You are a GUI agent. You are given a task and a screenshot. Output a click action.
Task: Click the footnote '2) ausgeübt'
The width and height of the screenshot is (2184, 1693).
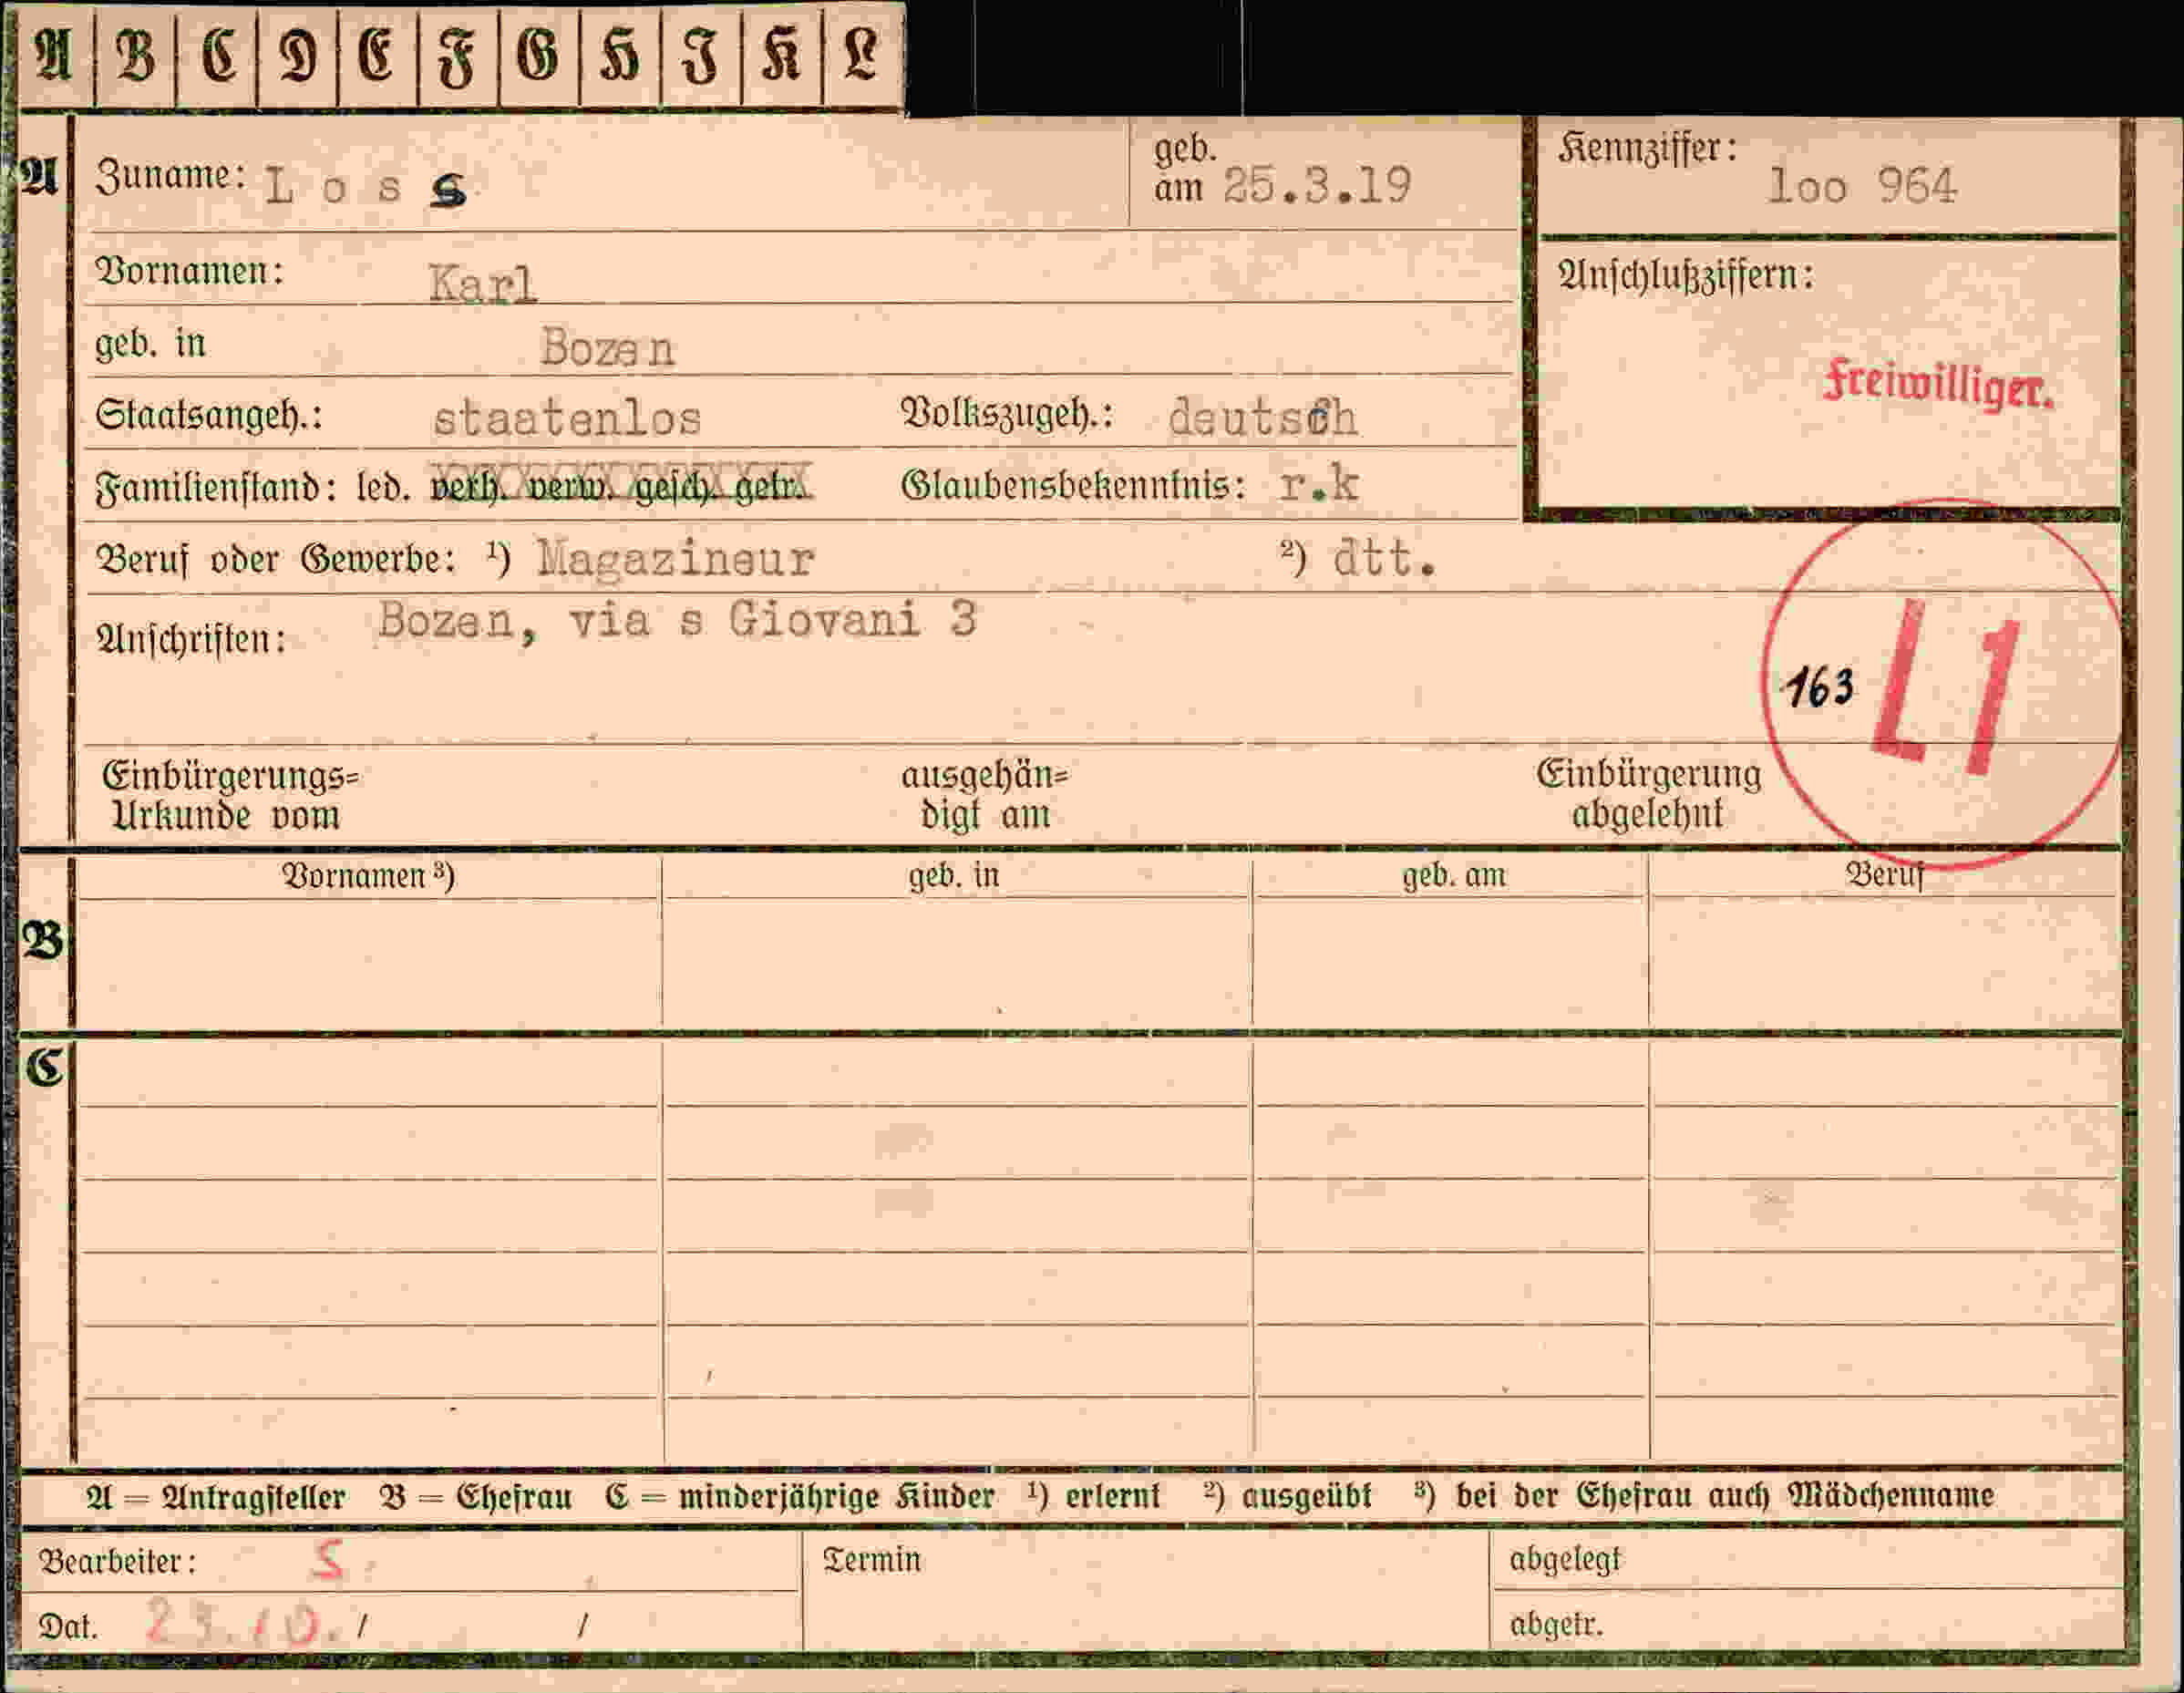[1288, 1497]
